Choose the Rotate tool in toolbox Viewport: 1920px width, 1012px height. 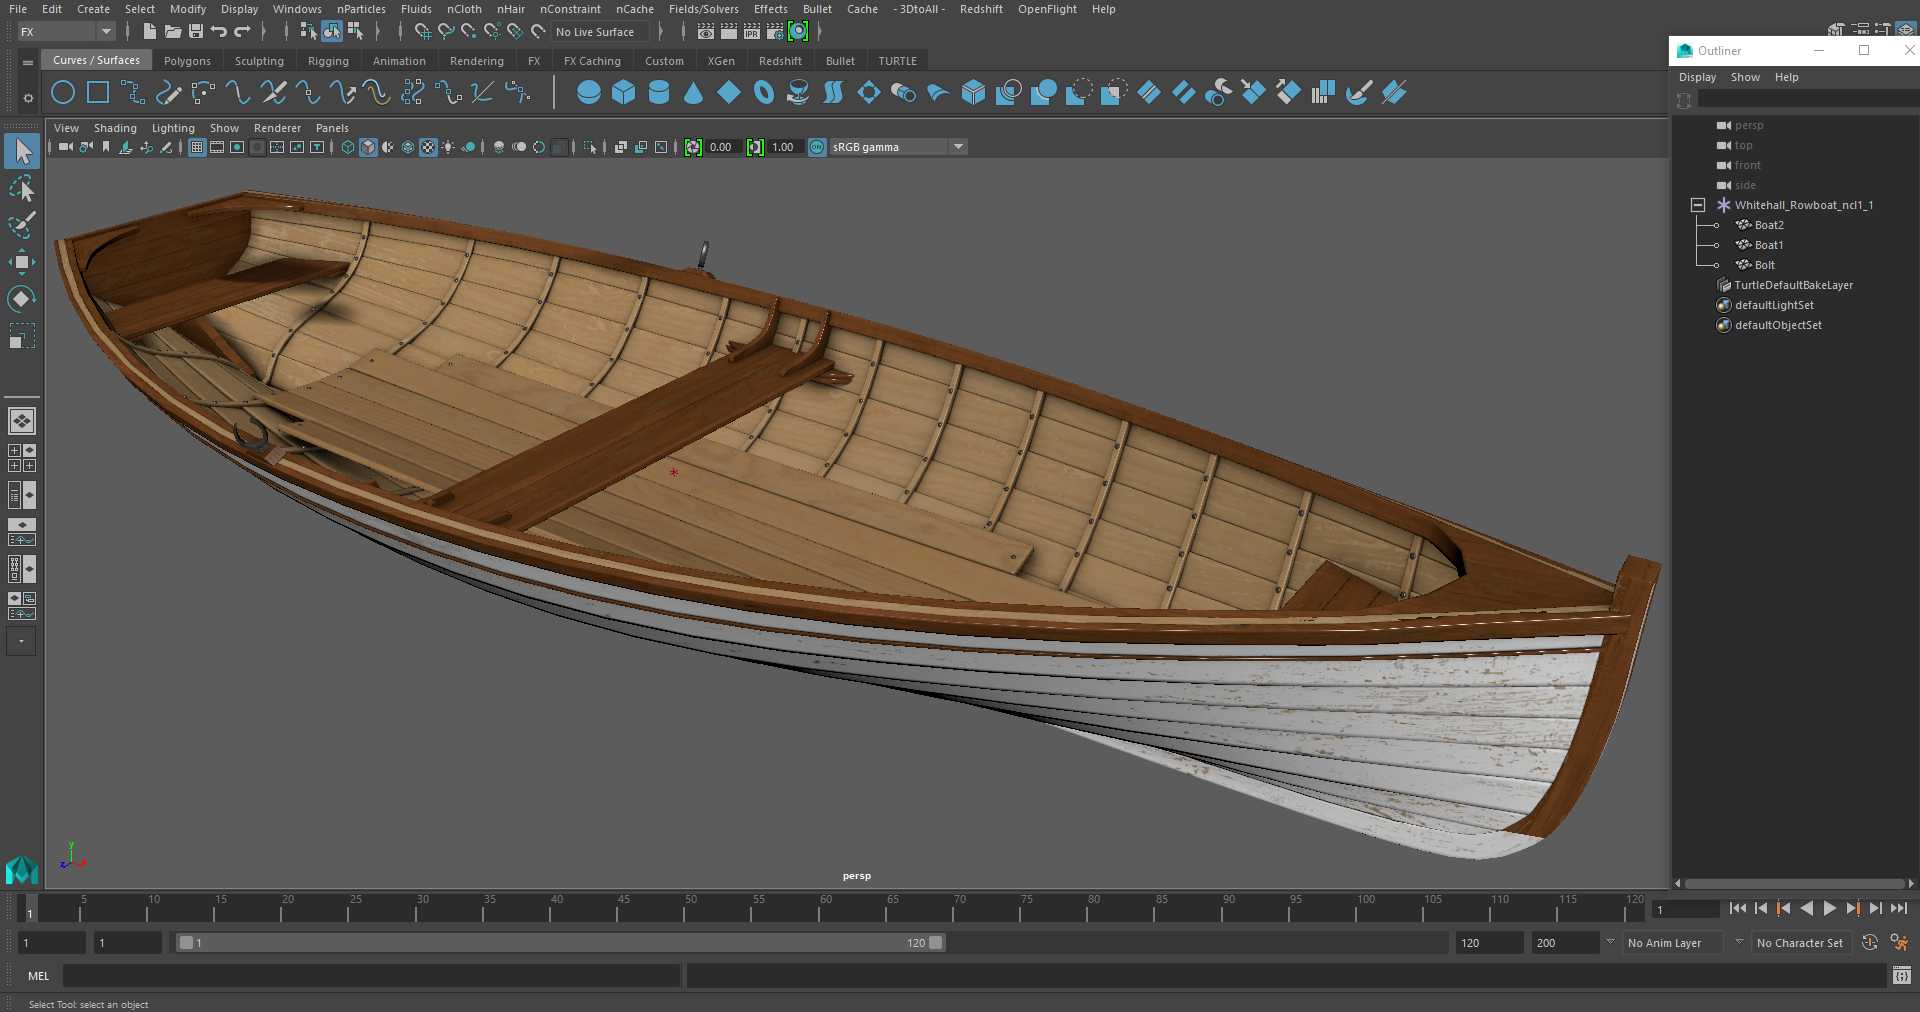[x=22, y=299]
